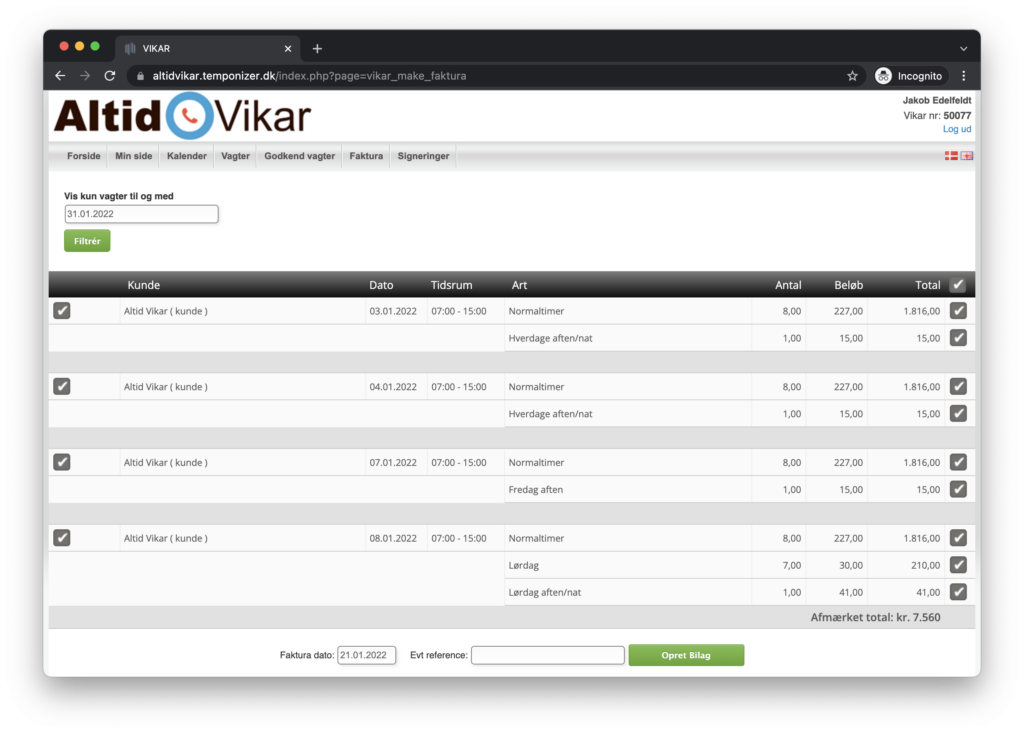Screen dimensions: 1024x734
Task: Bookmark this page with the star icon
Action: (x=852, y=76)
